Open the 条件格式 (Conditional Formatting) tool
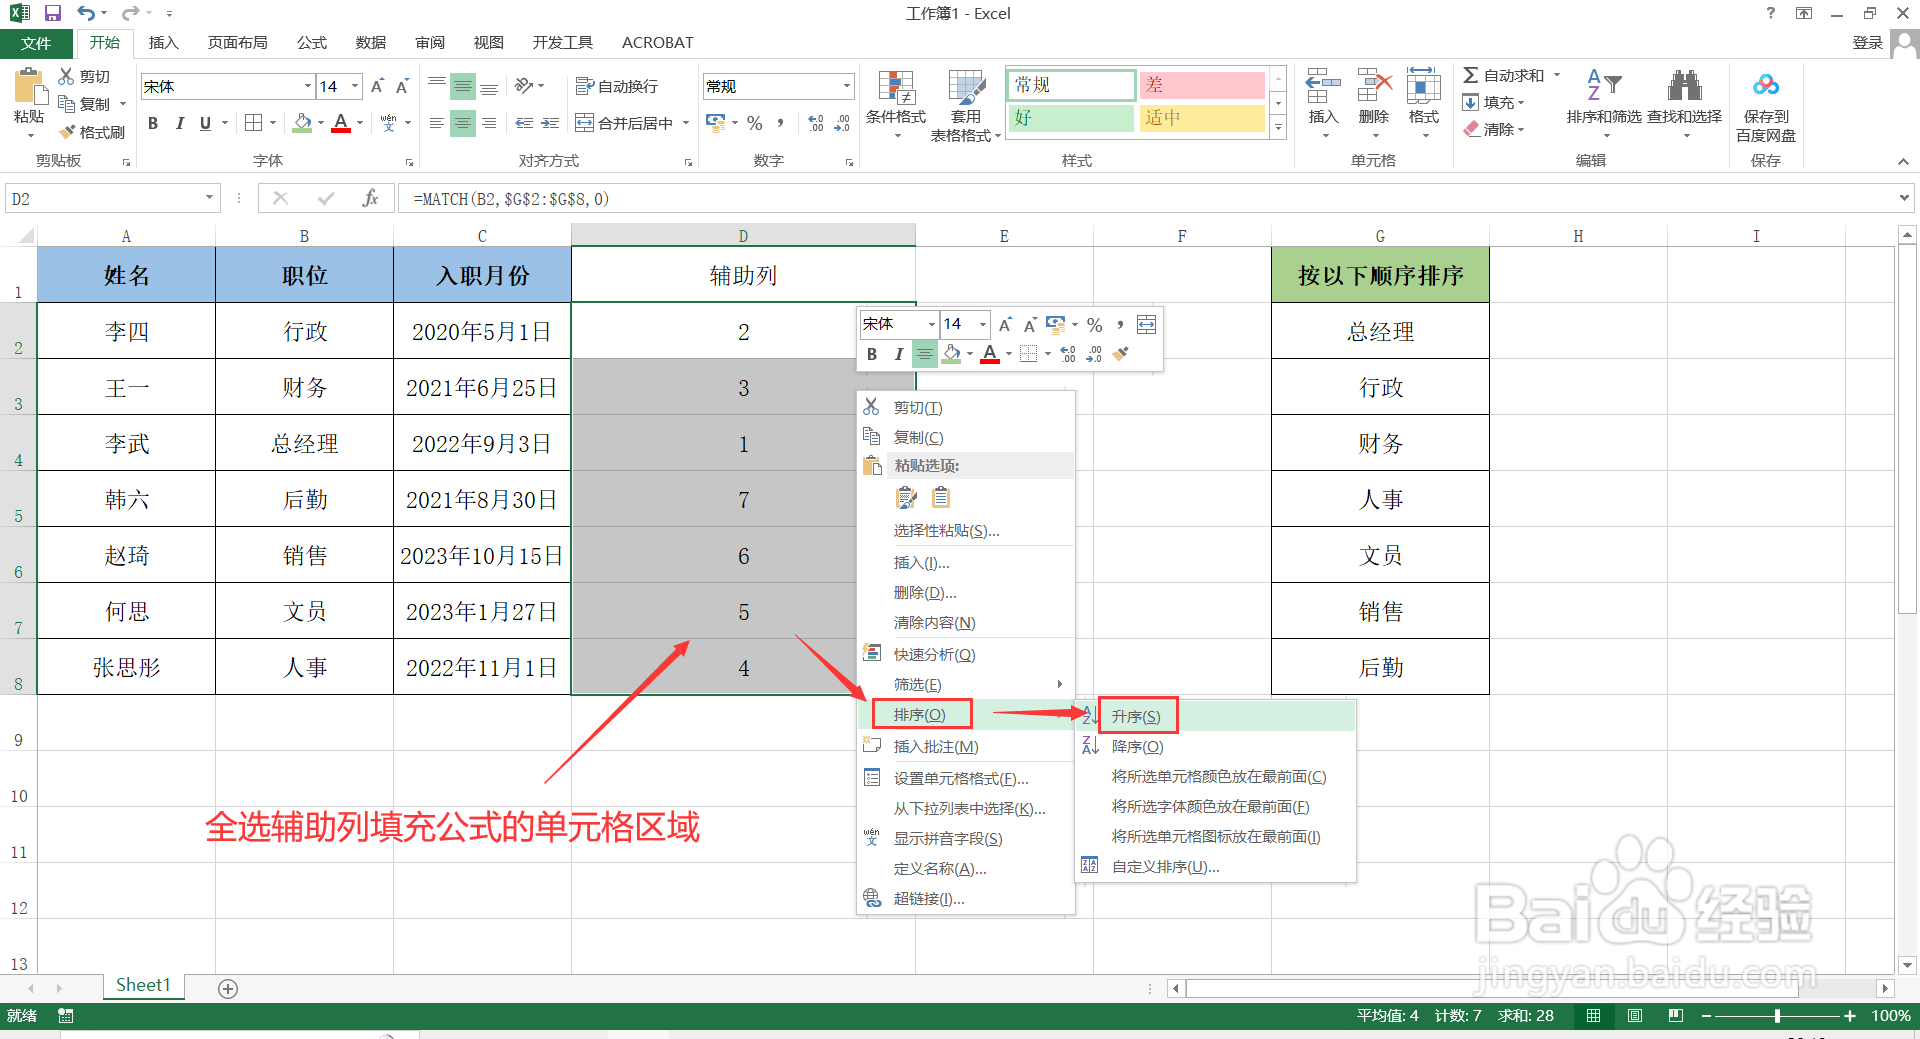This screenshot has width=1920, height=1039. coord(895,105)
